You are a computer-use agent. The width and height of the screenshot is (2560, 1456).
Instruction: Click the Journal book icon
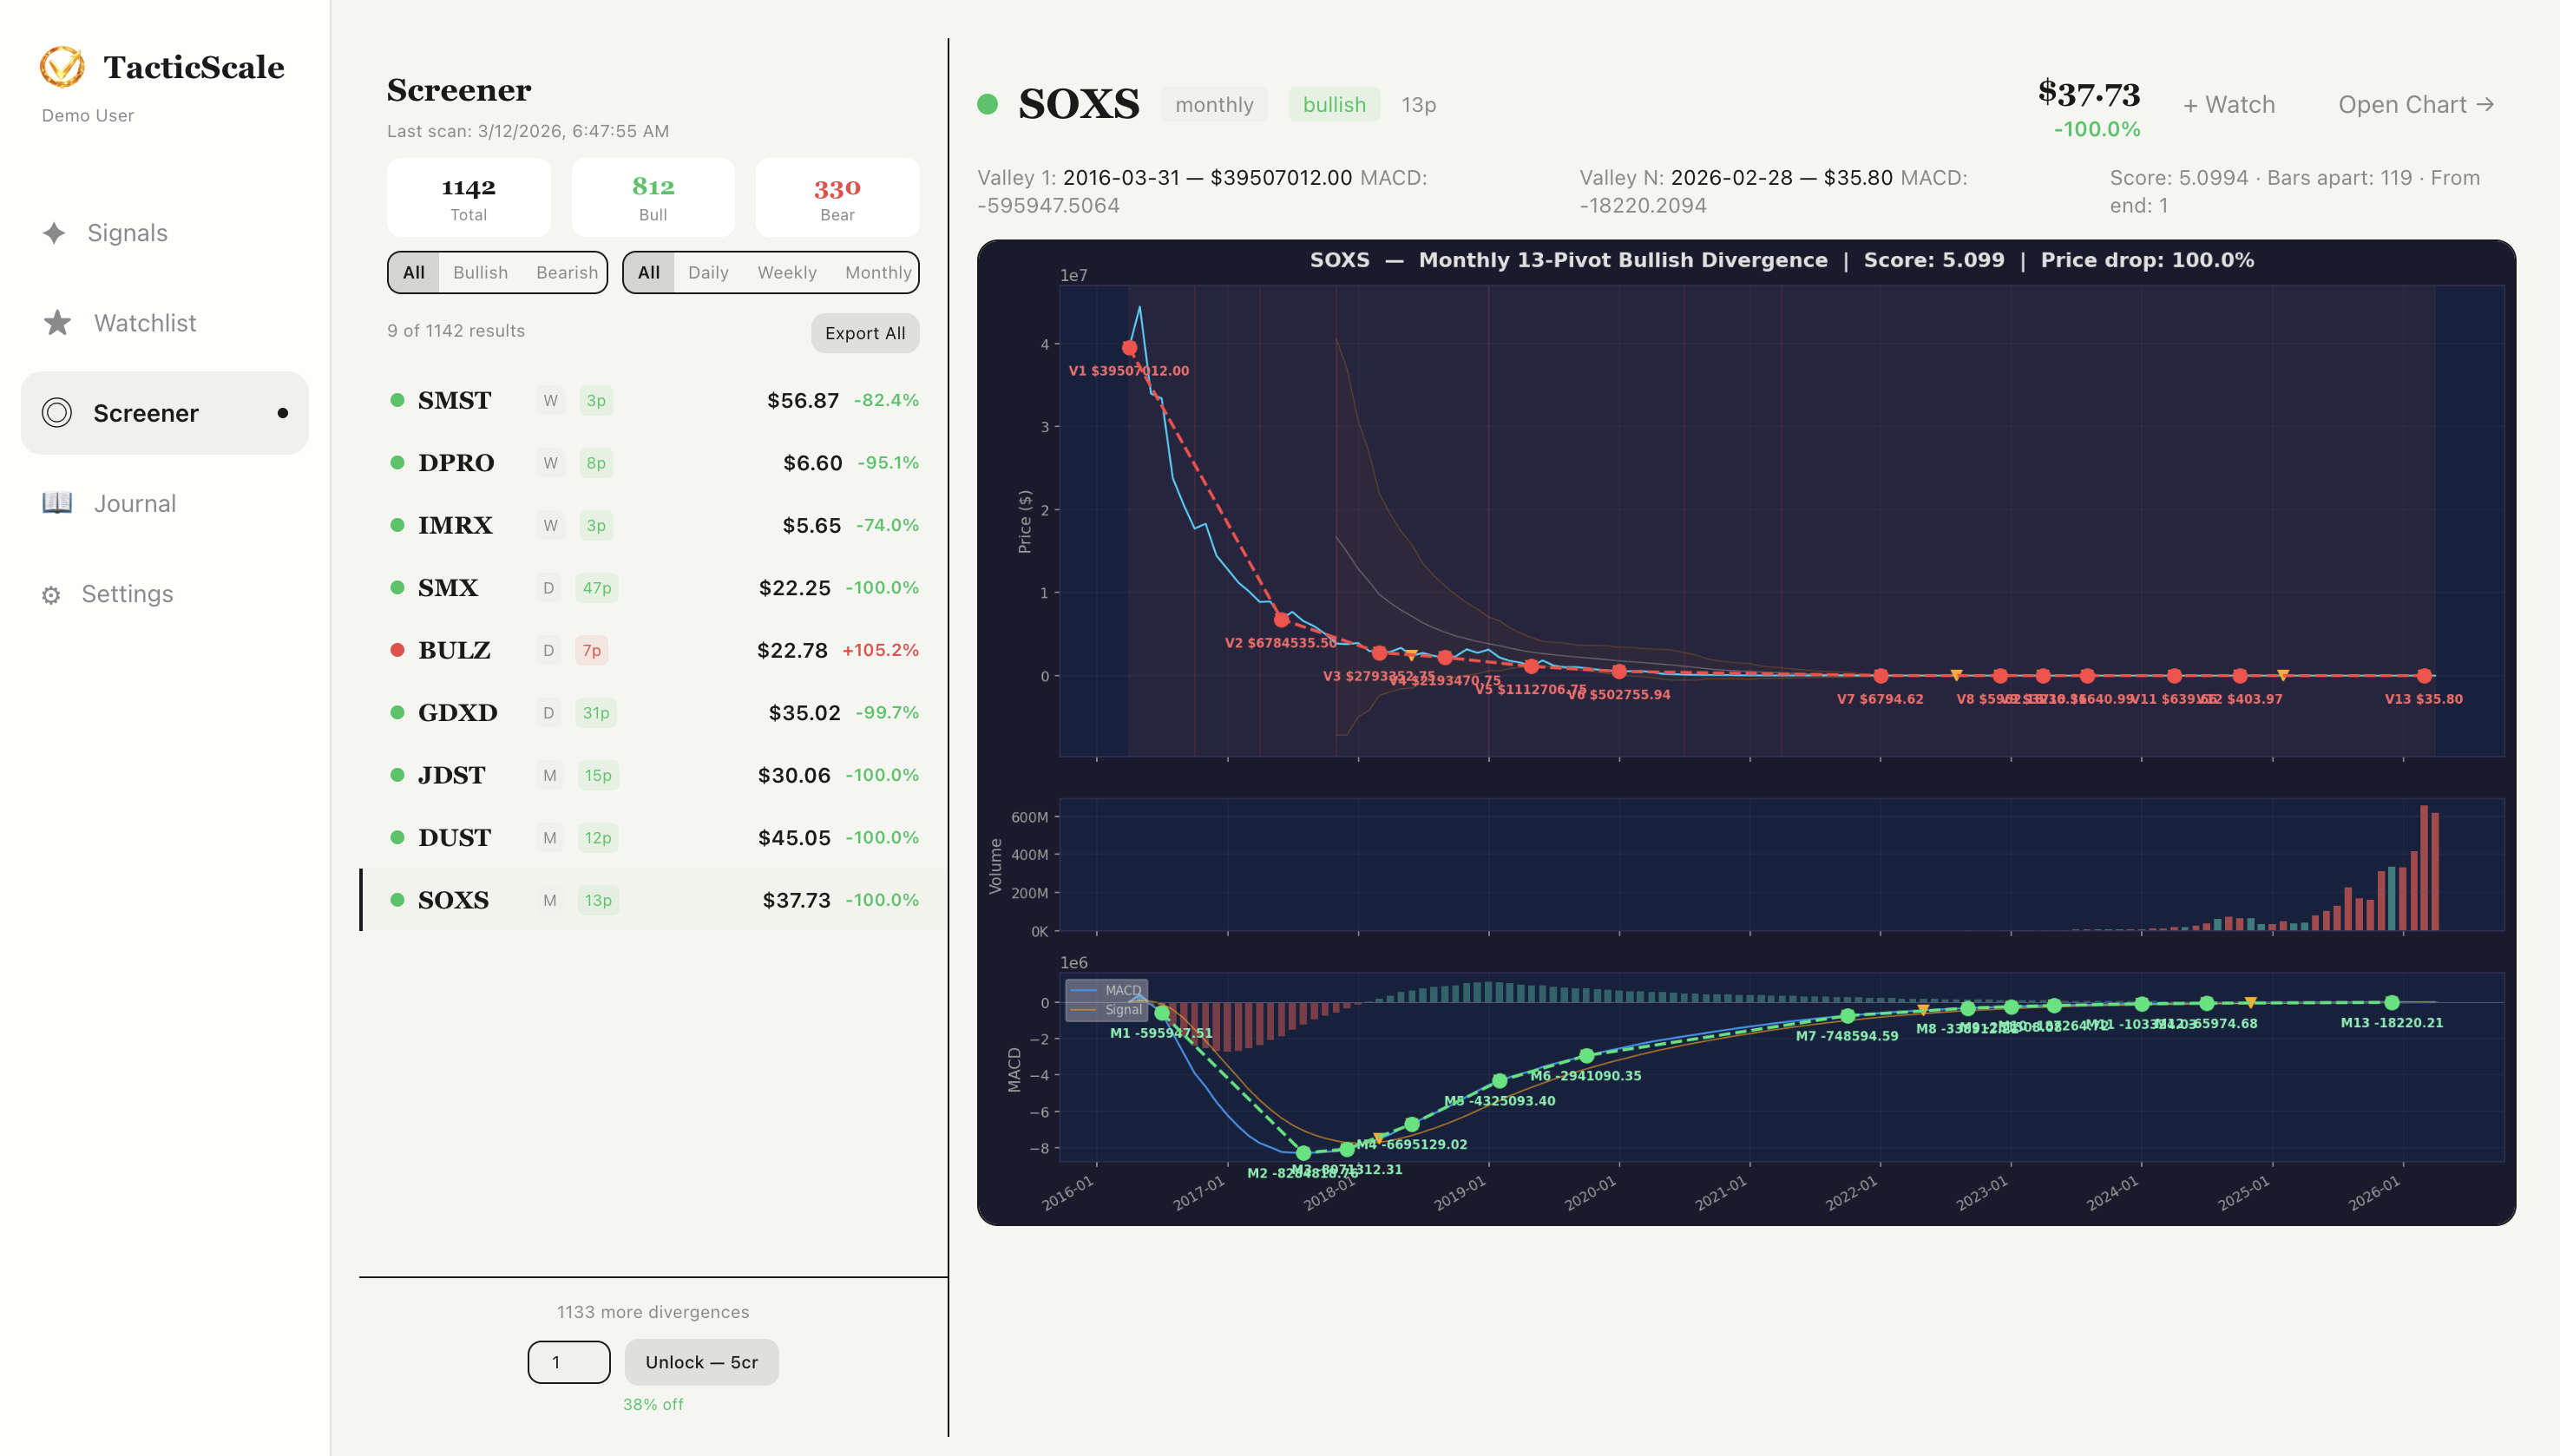57,503
